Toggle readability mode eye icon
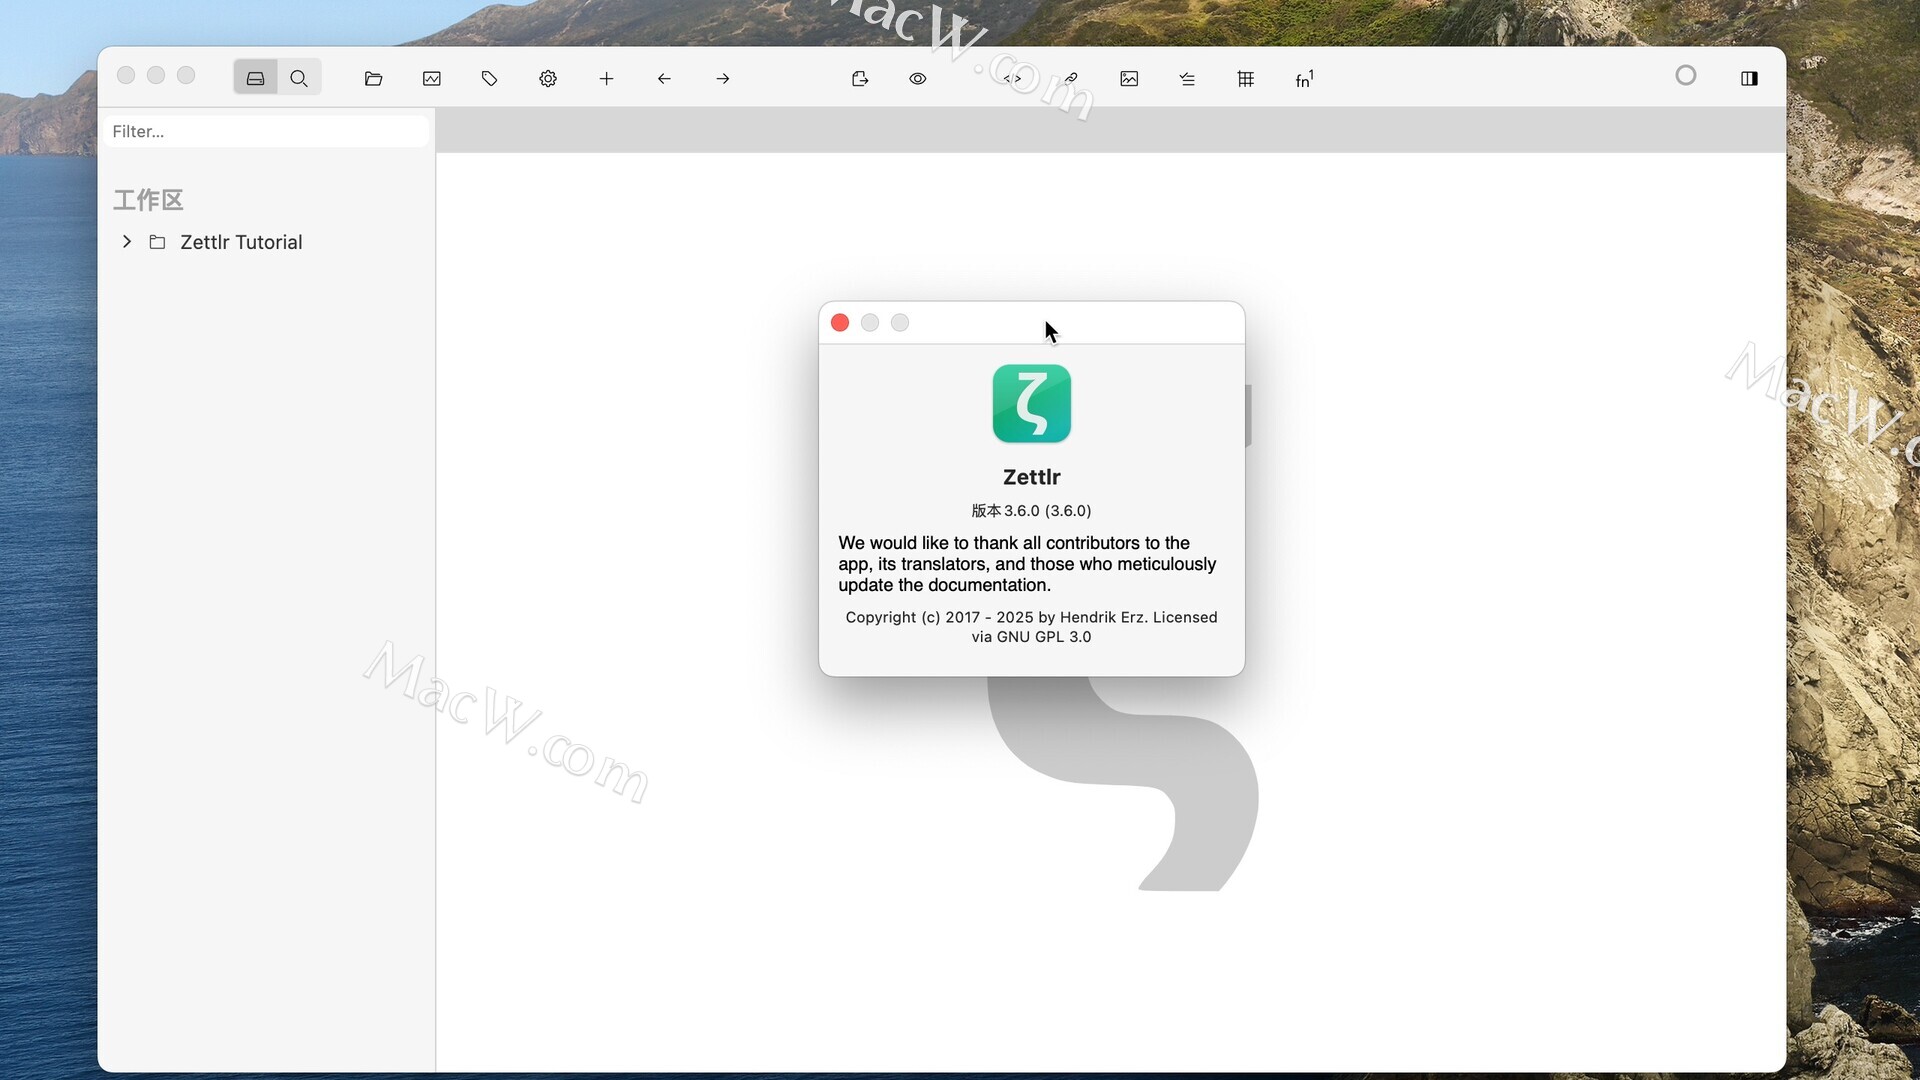Image resolution: width=1920 pixels, height=1080 pixels. (918, 79)
